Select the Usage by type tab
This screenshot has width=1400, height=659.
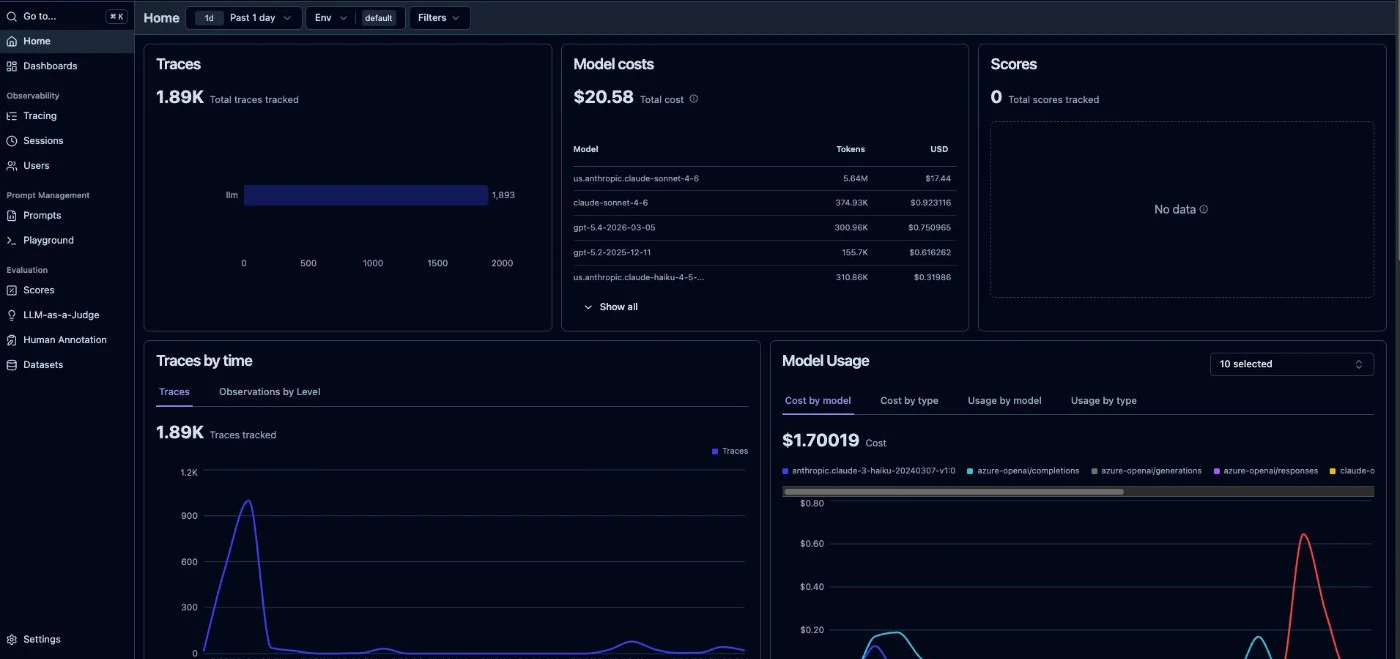coord(1104,401)
